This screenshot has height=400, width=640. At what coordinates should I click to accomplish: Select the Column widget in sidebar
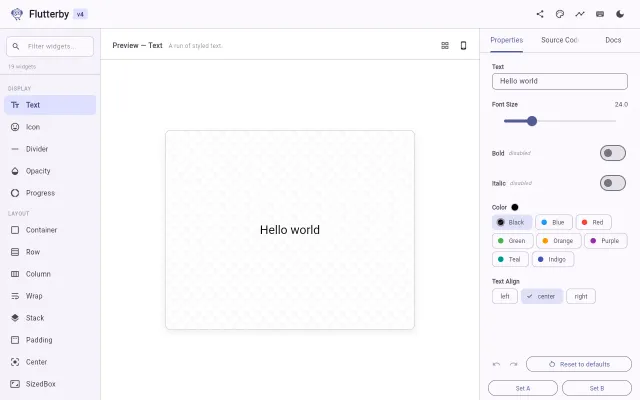point(50,274)
